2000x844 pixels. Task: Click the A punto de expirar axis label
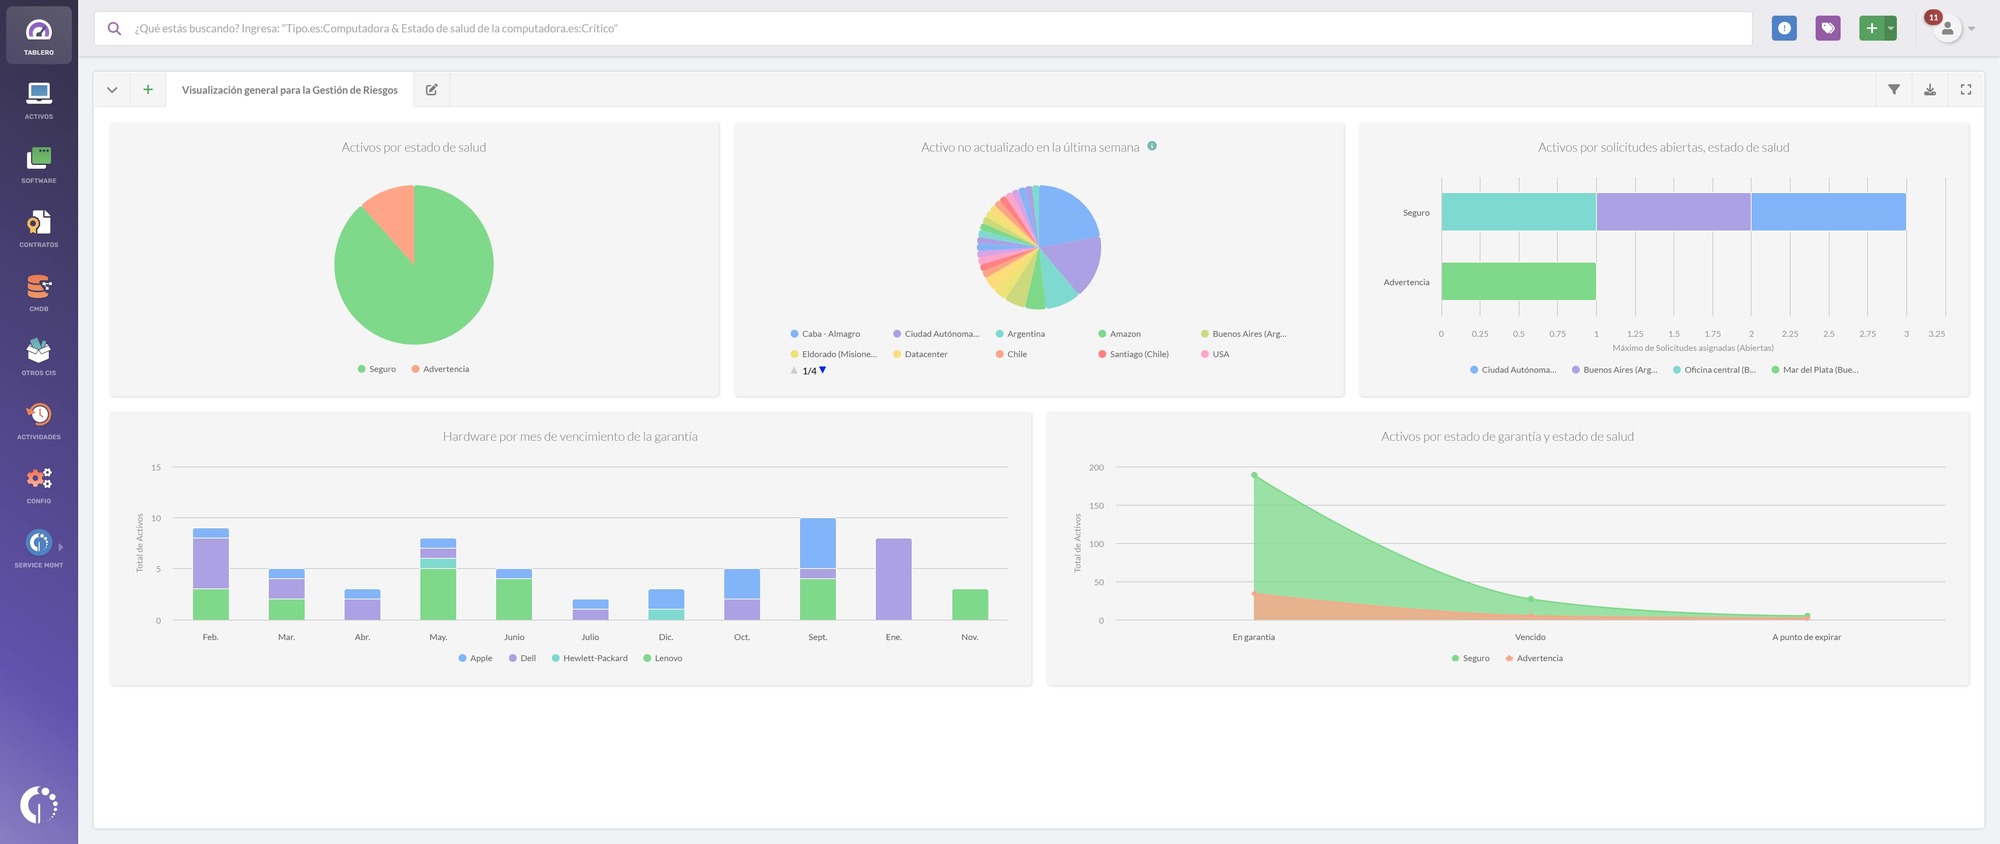click(x=1806, y=637)
